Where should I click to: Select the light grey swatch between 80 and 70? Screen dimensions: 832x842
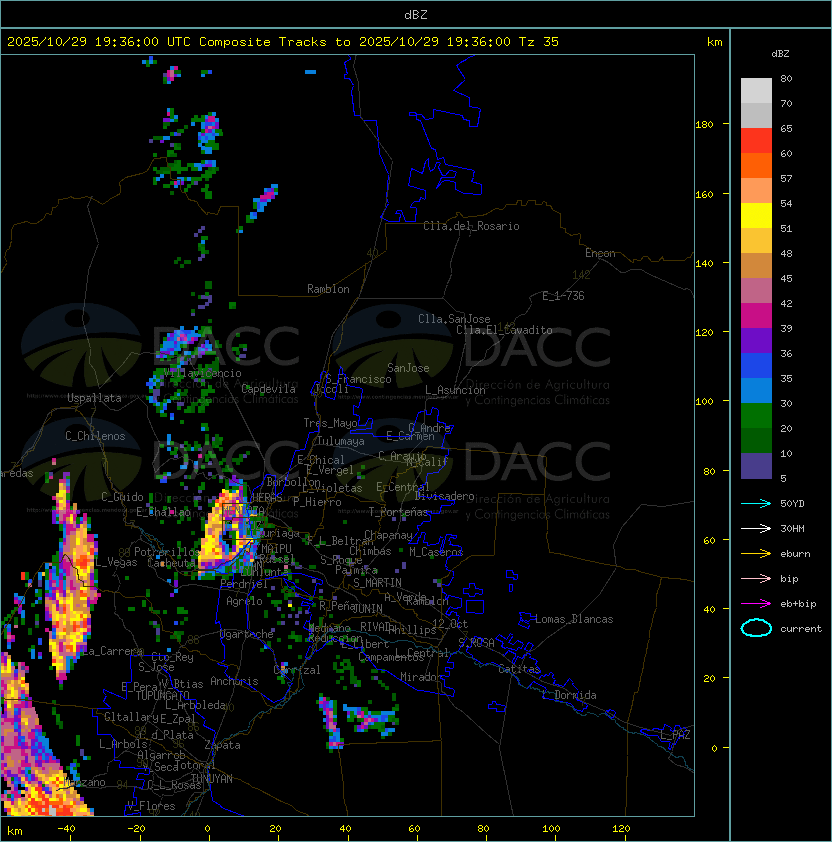[756, 90]
